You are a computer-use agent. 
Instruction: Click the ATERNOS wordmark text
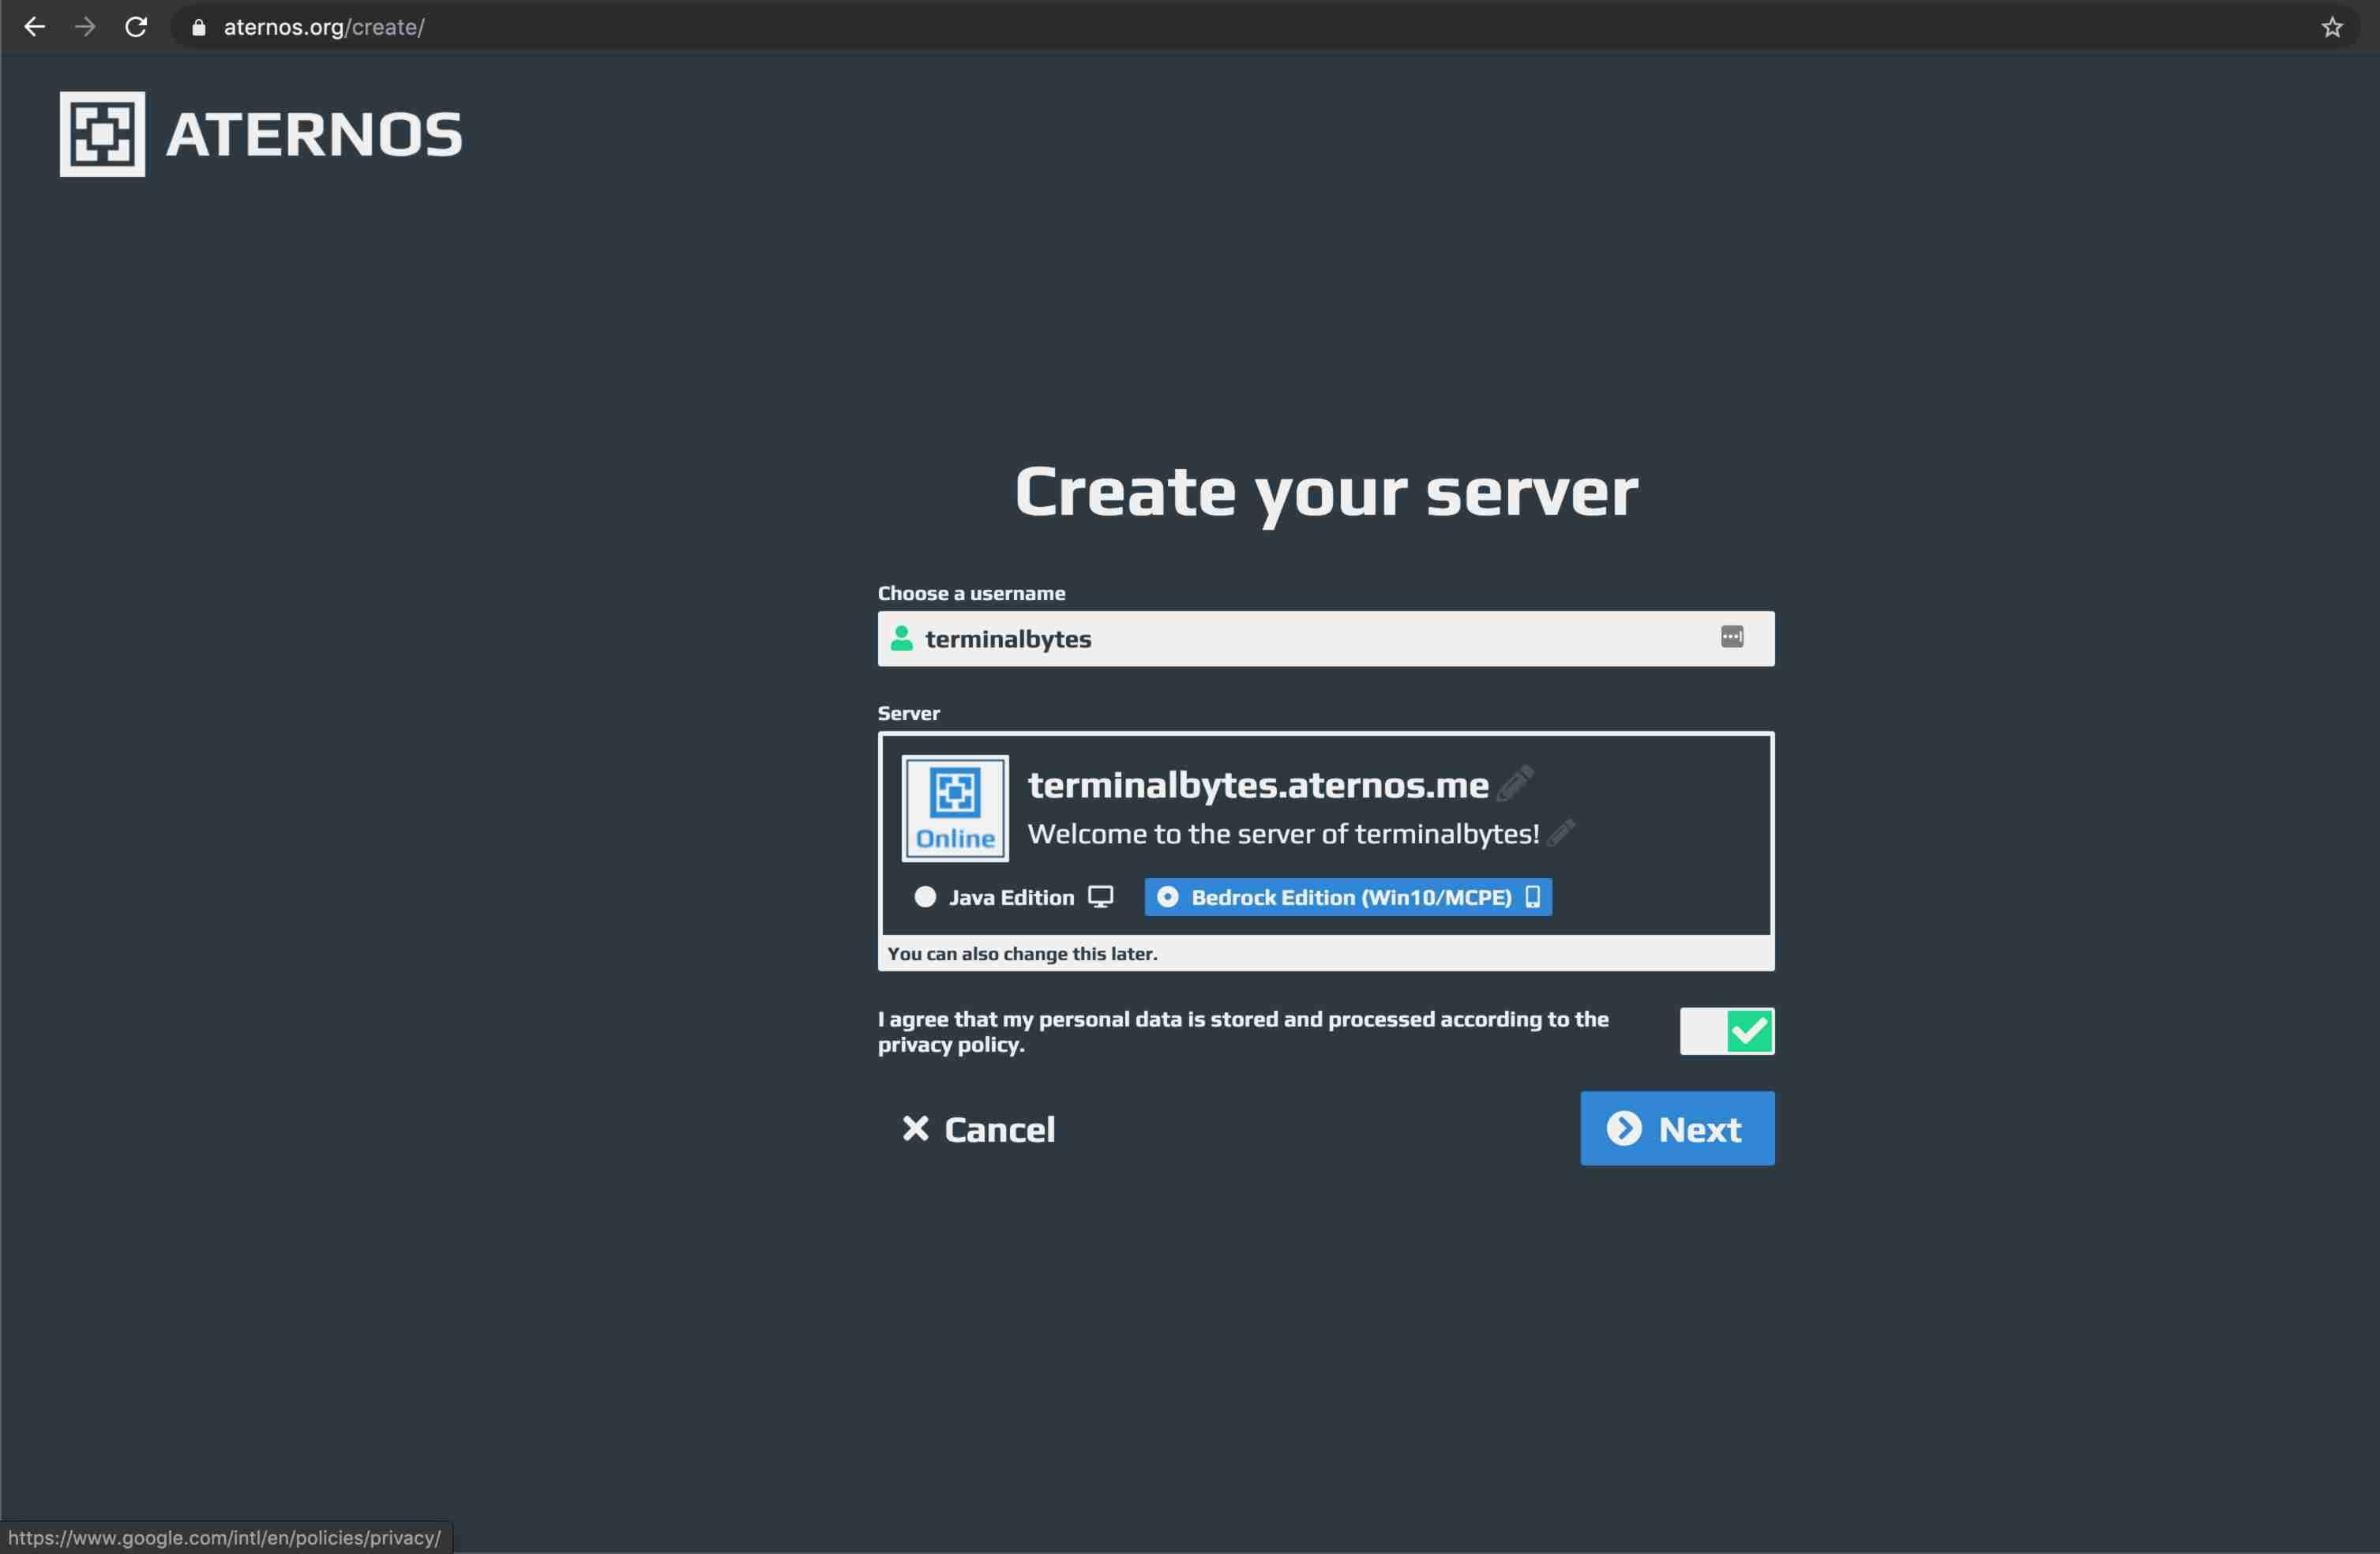point(315,135)
